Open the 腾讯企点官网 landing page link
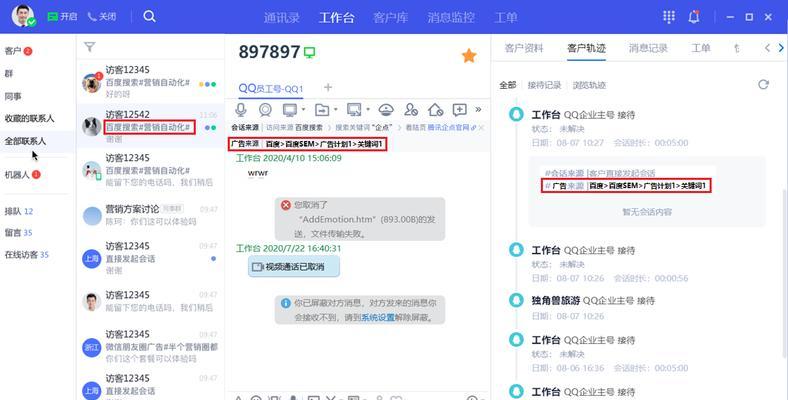Image resolution: width=788 pixels, height=400 pixels. pos(448,128)
